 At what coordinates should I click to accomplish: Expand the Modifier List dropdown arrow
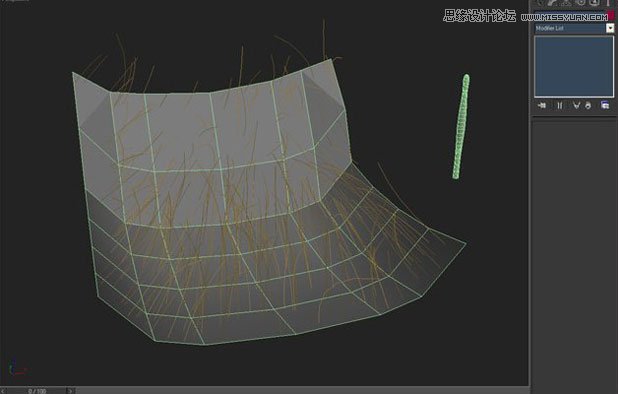click(610, 28)
